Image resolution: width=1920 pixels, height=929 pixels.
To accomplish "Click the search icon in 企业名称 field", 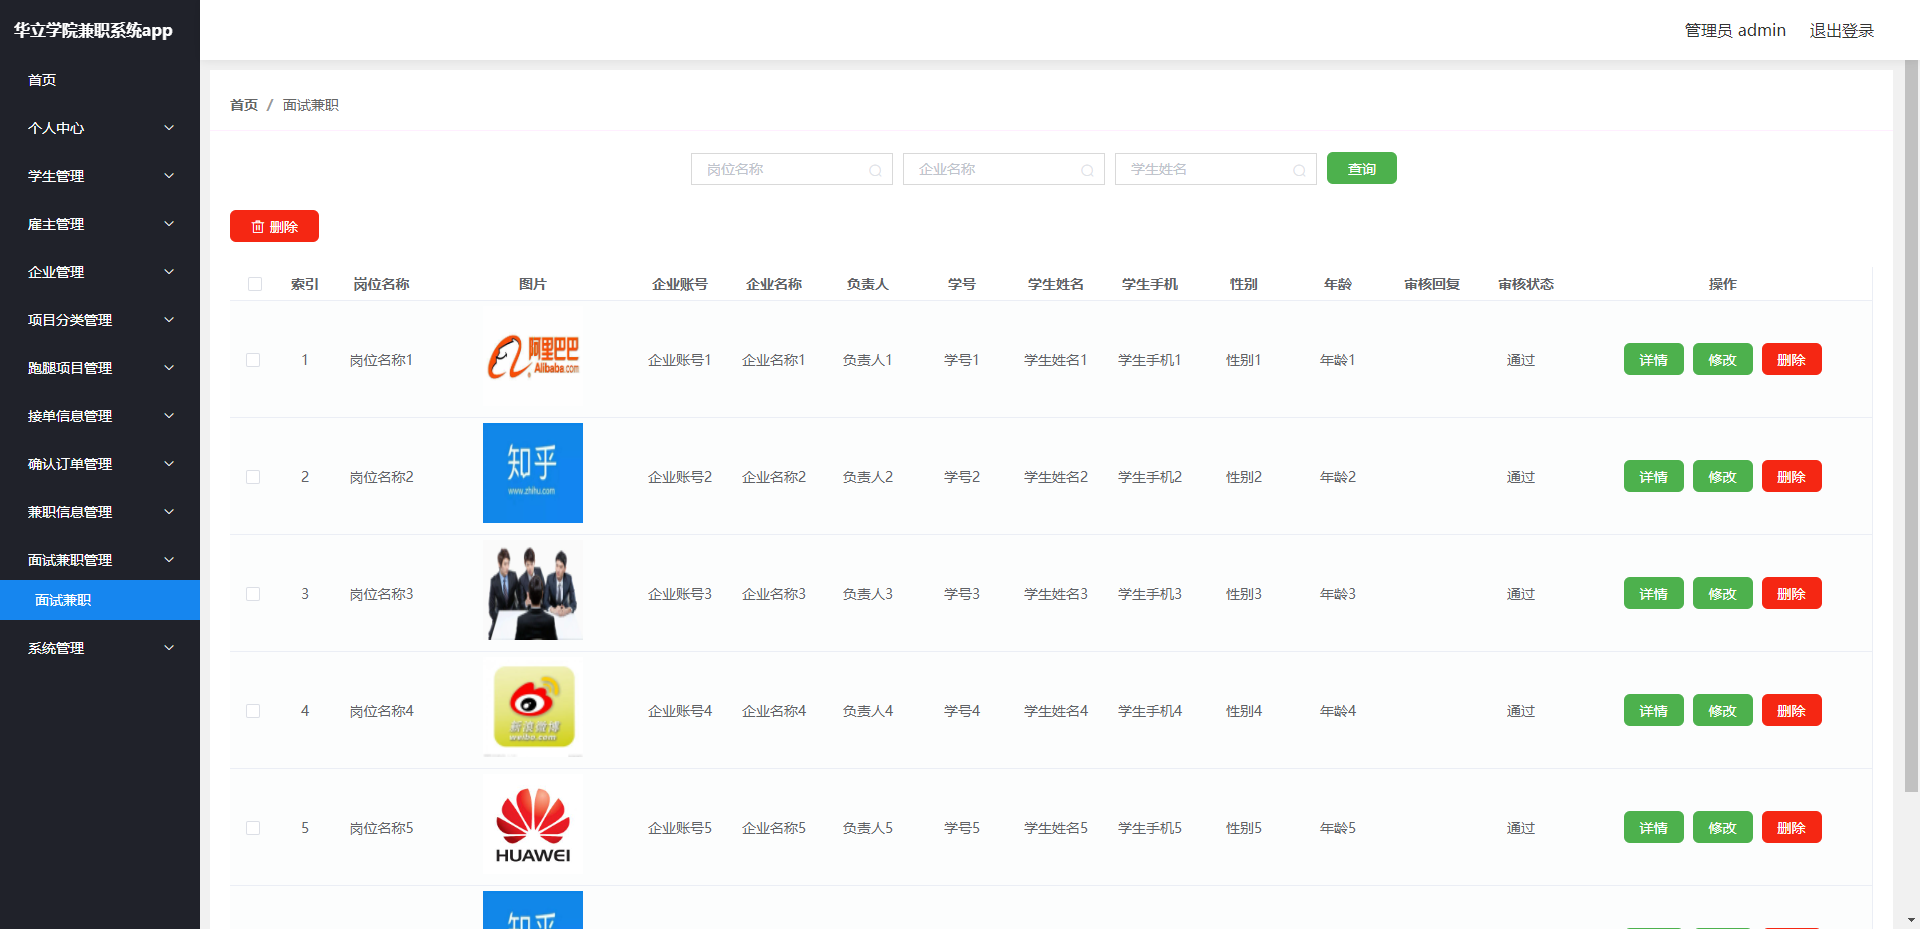I will click(1087, 170).
